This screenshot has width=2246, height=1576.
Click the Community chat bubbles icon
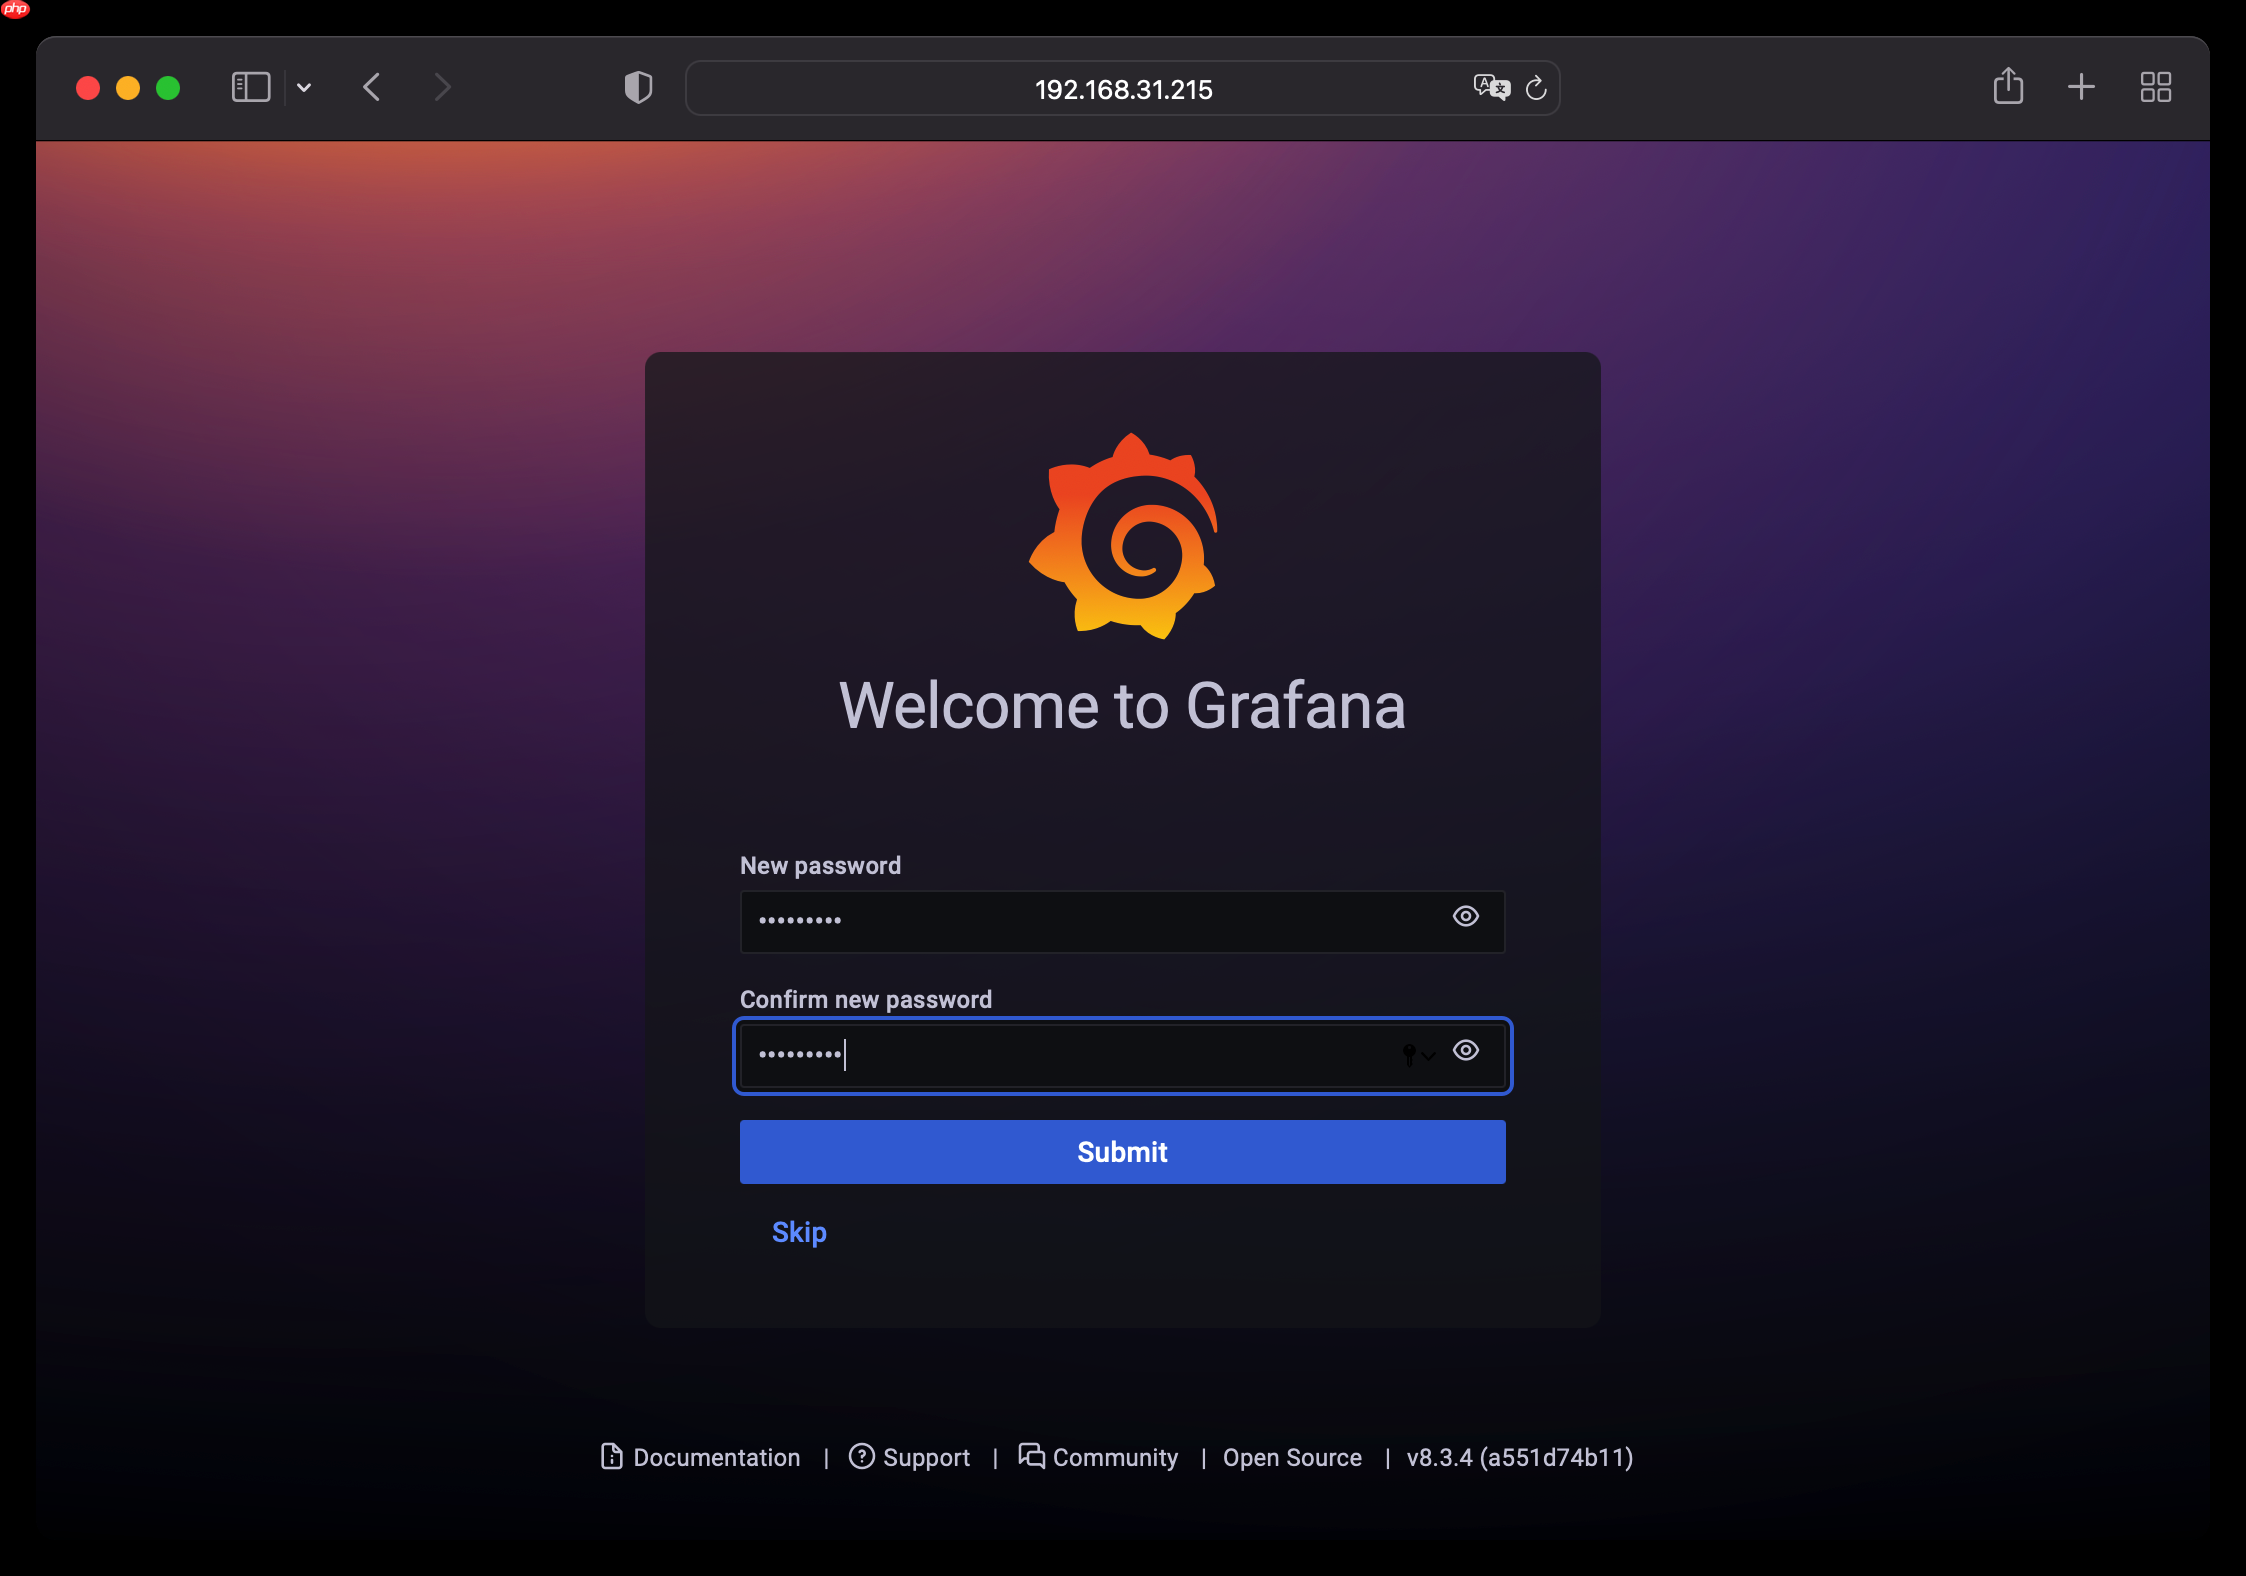point(1031,1455)
